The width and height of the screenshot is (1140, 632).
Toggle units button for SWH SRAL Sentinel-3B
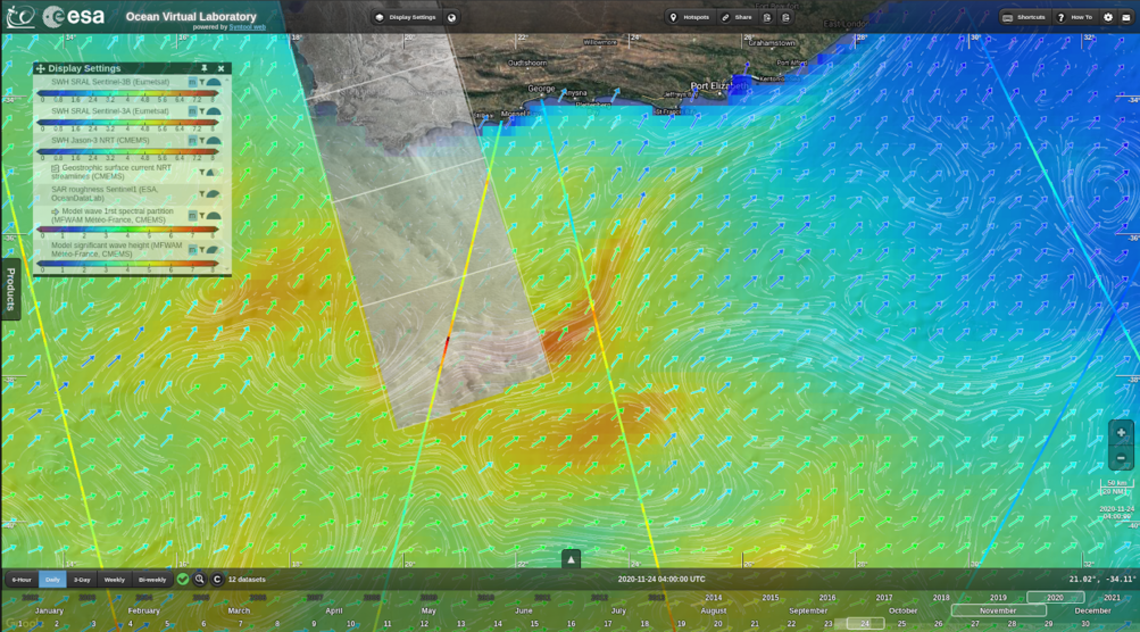pyautogui.click(x=193, y=82)
